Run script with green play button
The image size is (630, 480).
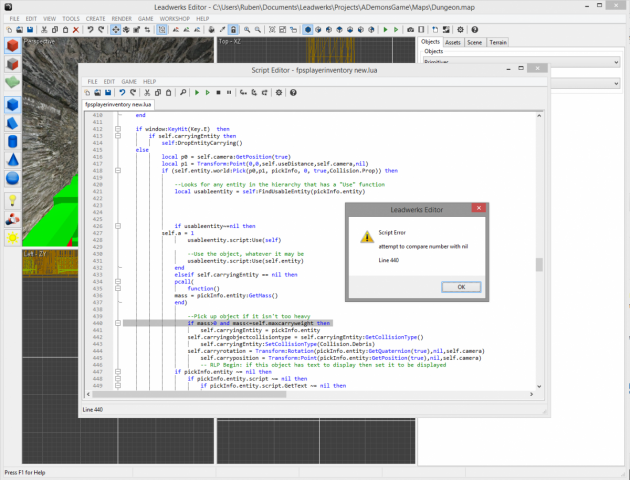[198, 92]
